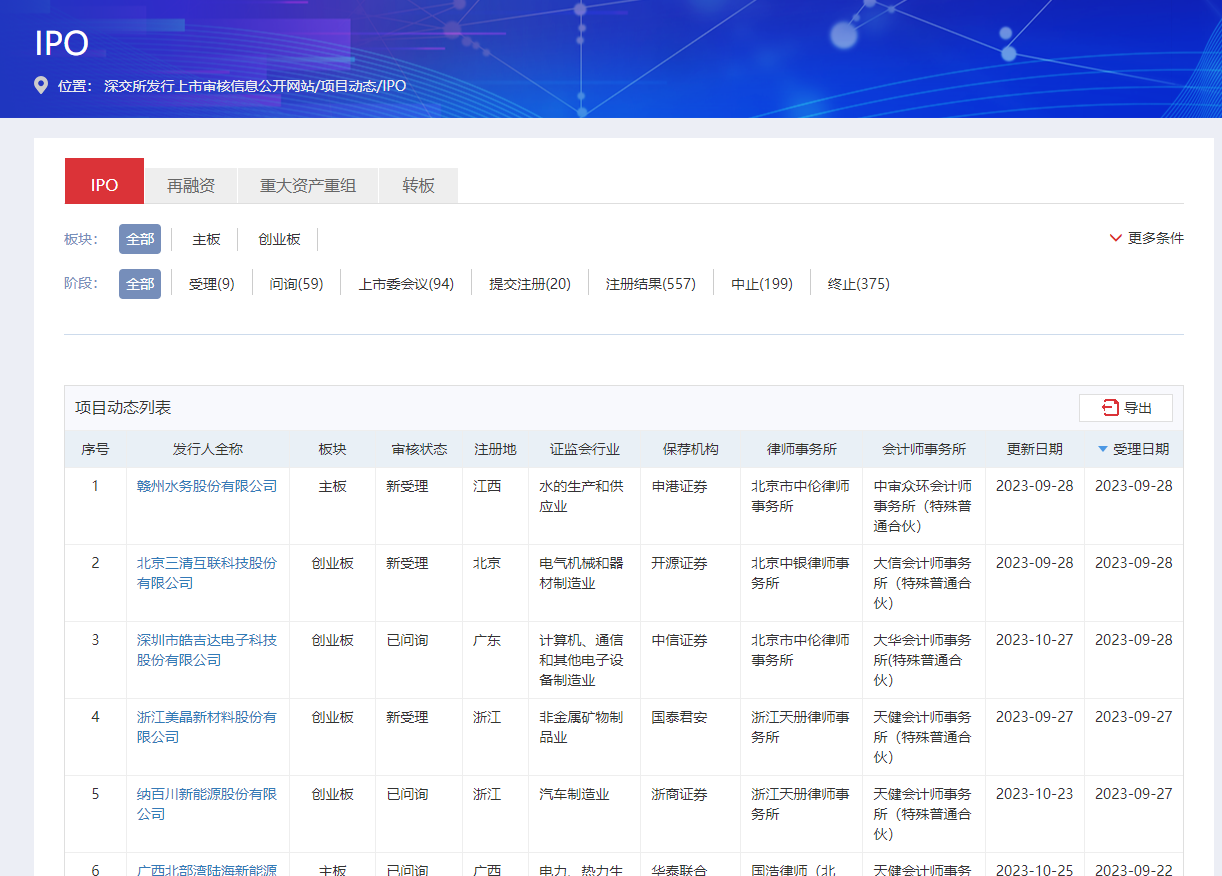Image resolution: width=1222 pixels, height=876 pixels.
Task: Click the 保荐机构 column header
Action: pos(690,450)
